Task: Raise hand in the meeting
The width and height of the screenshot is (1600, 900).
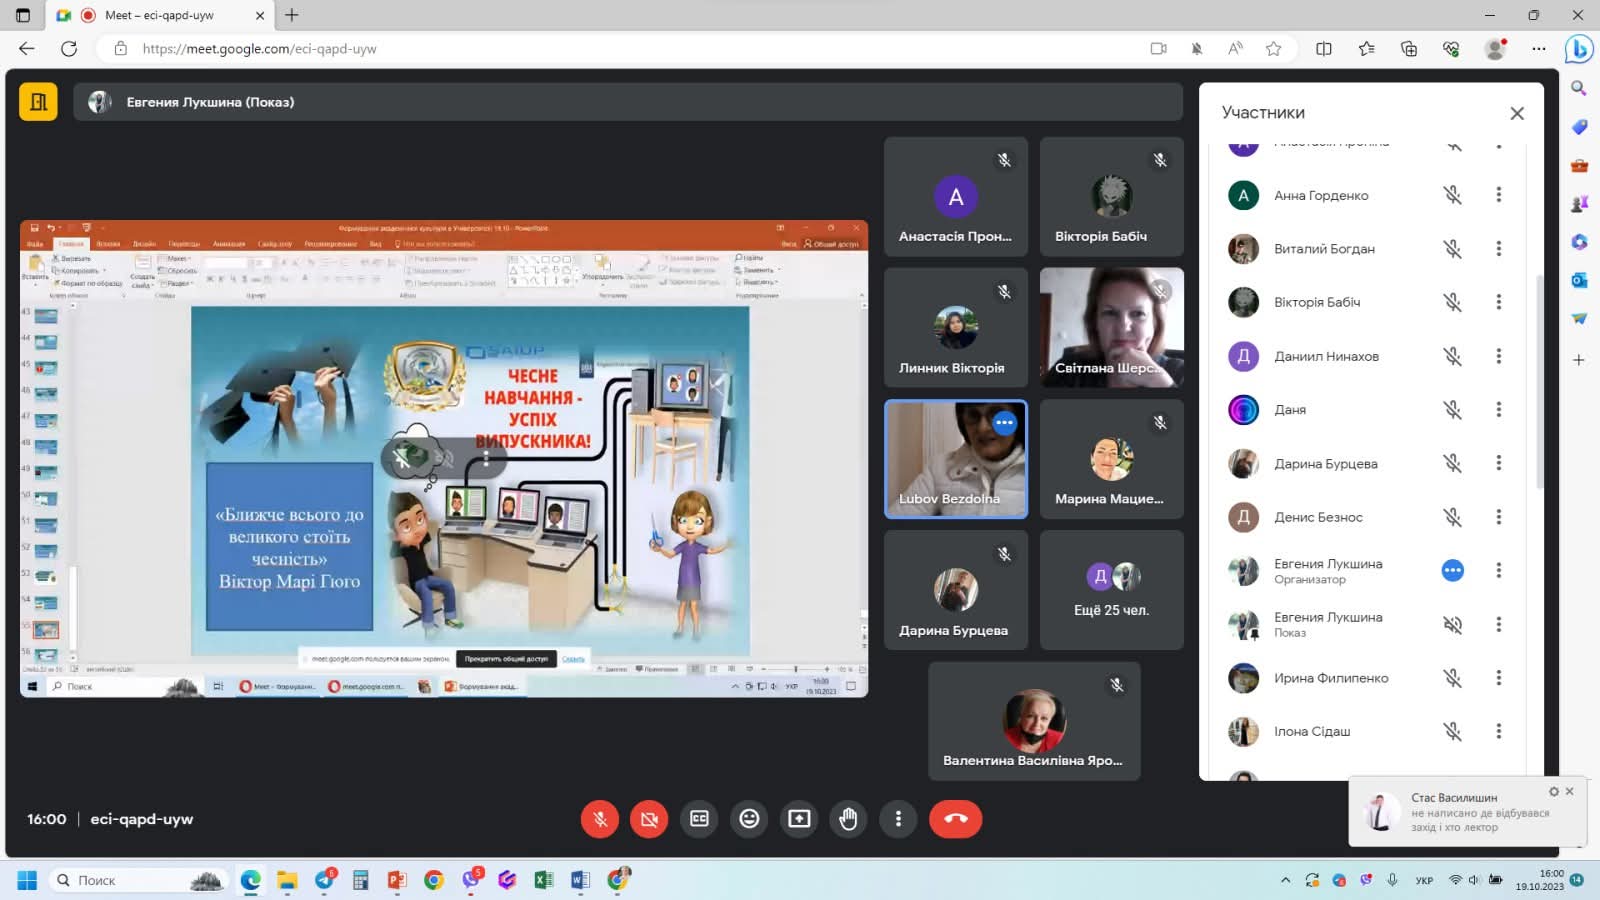Action: pos(848,819)
